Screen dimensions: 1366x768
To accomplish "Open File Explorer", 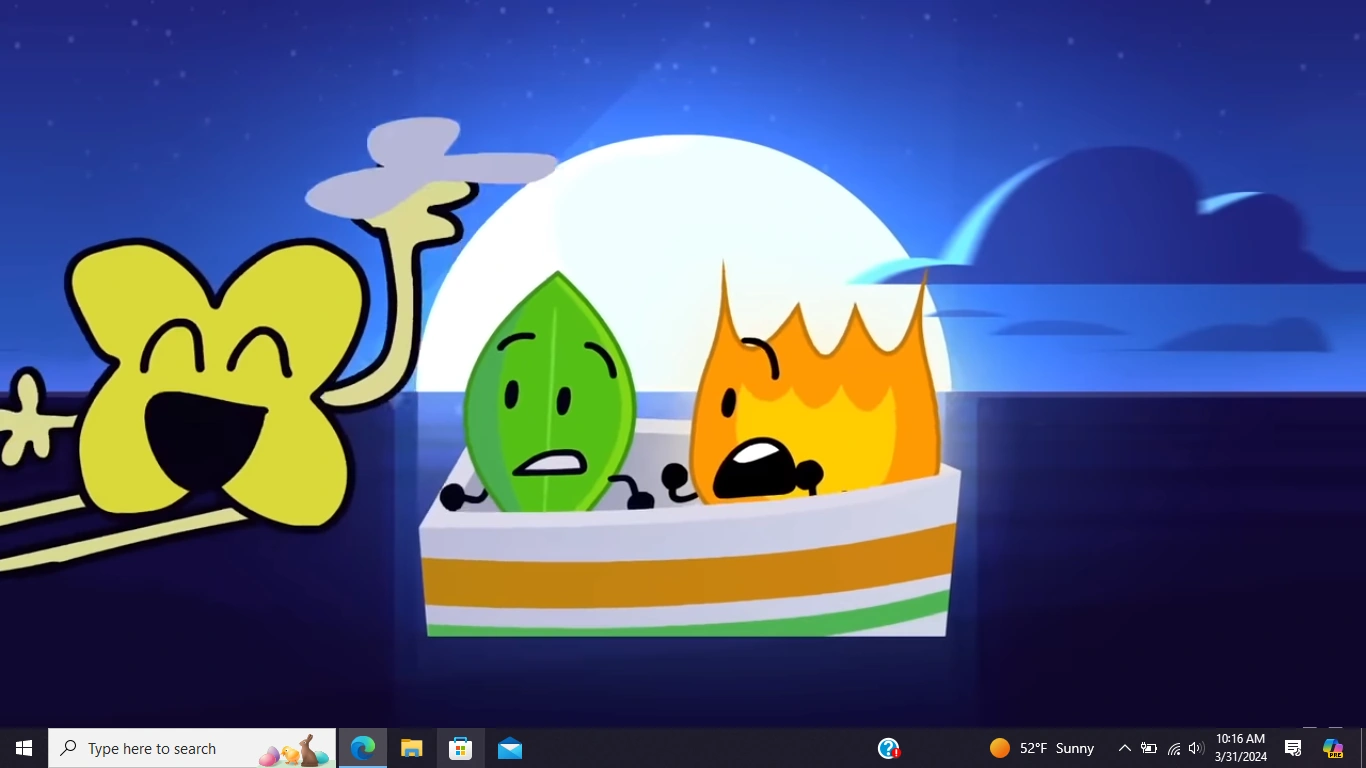I will click(x=411, y=747).
